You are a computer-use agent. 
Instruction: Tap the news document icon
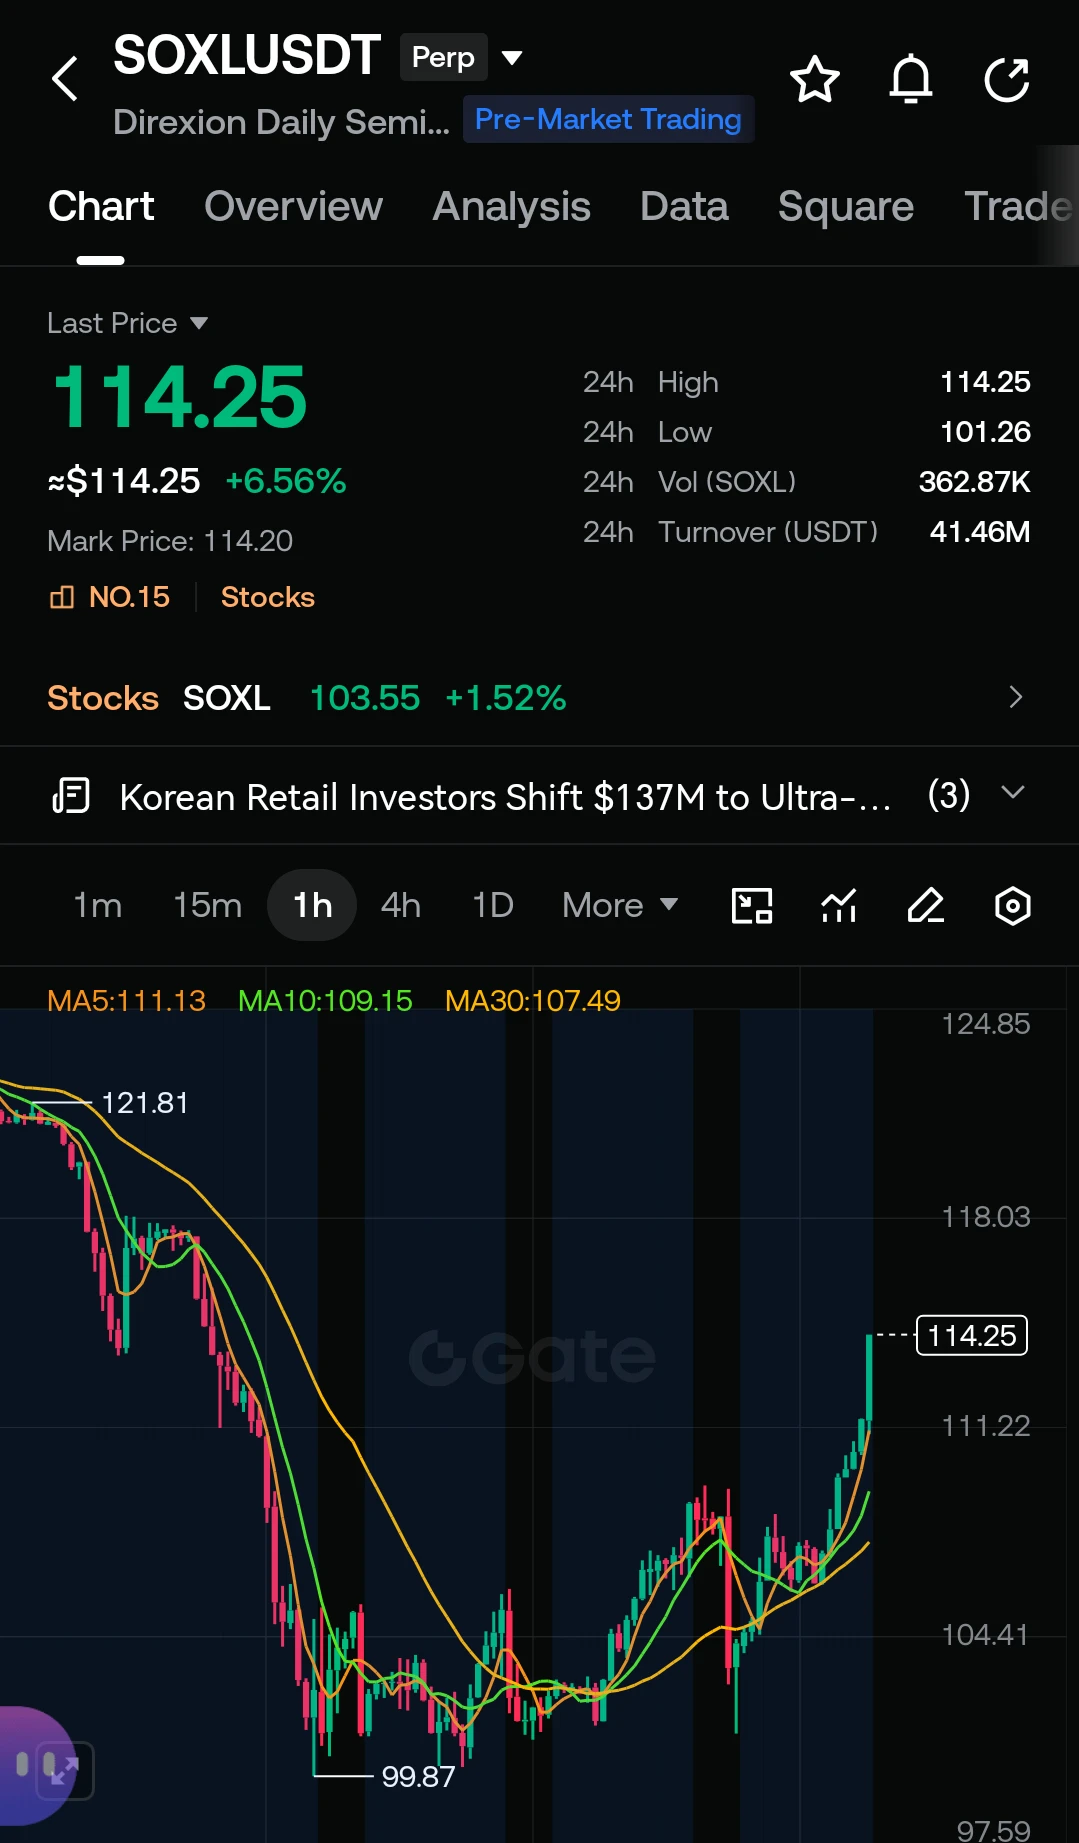pos(71,796)
